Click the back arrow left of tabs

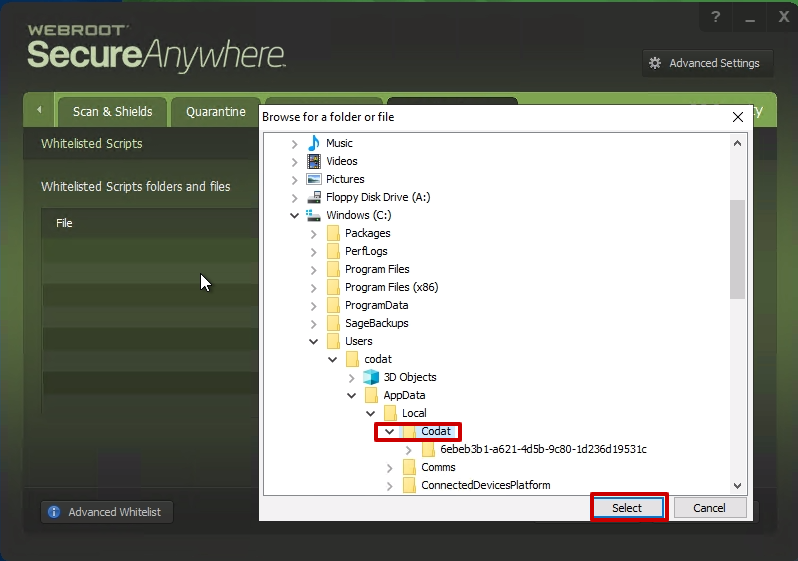click(39, 109)
